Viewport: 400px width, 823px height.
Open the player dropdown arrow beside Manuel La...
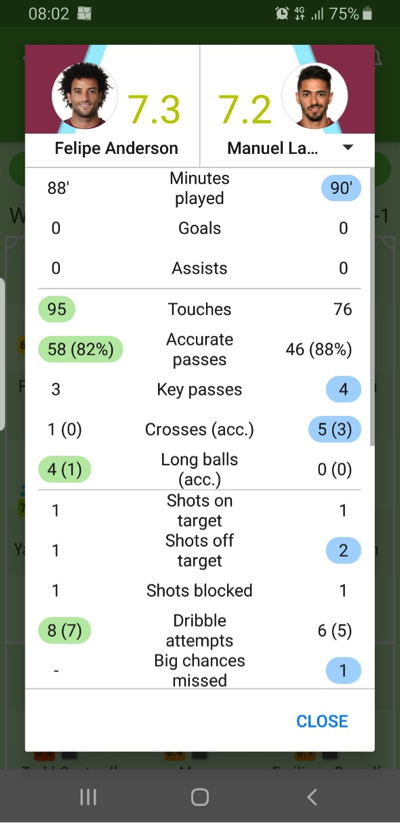point(348,148)
